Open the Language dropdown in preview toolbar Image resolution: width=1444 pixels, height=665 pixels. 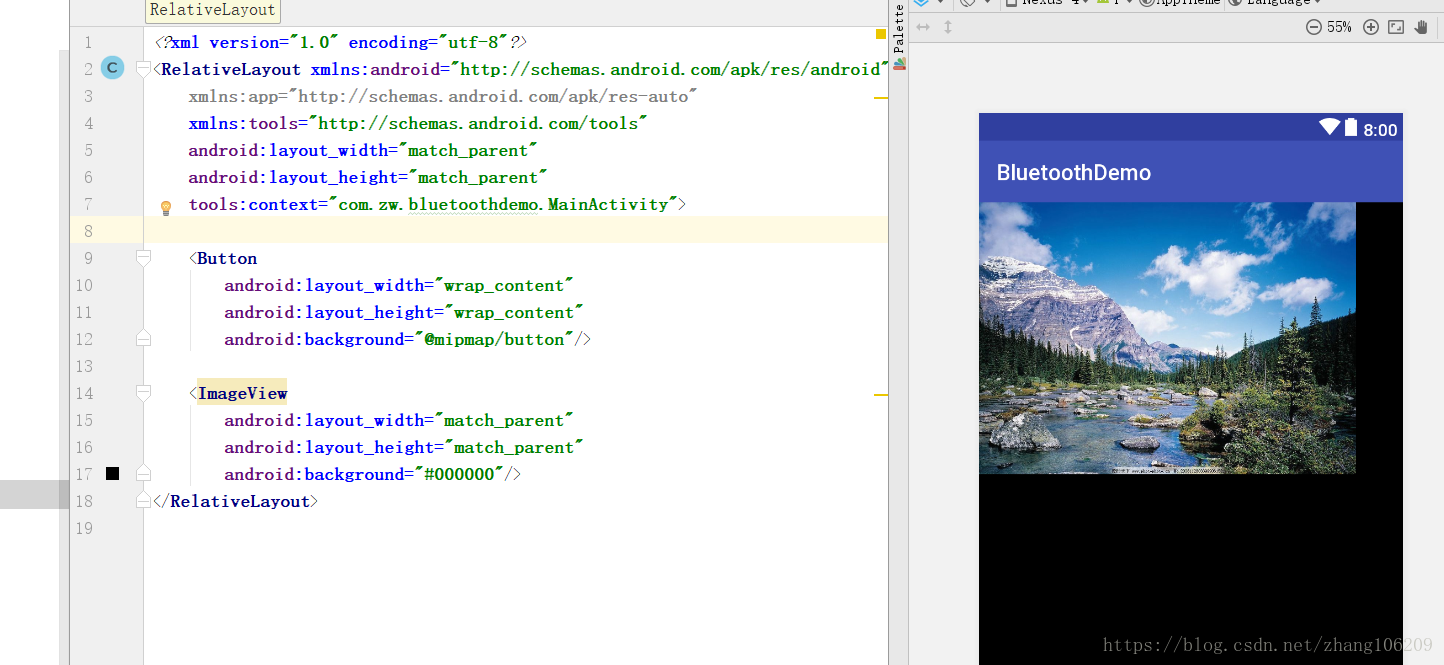[1275, 3]
